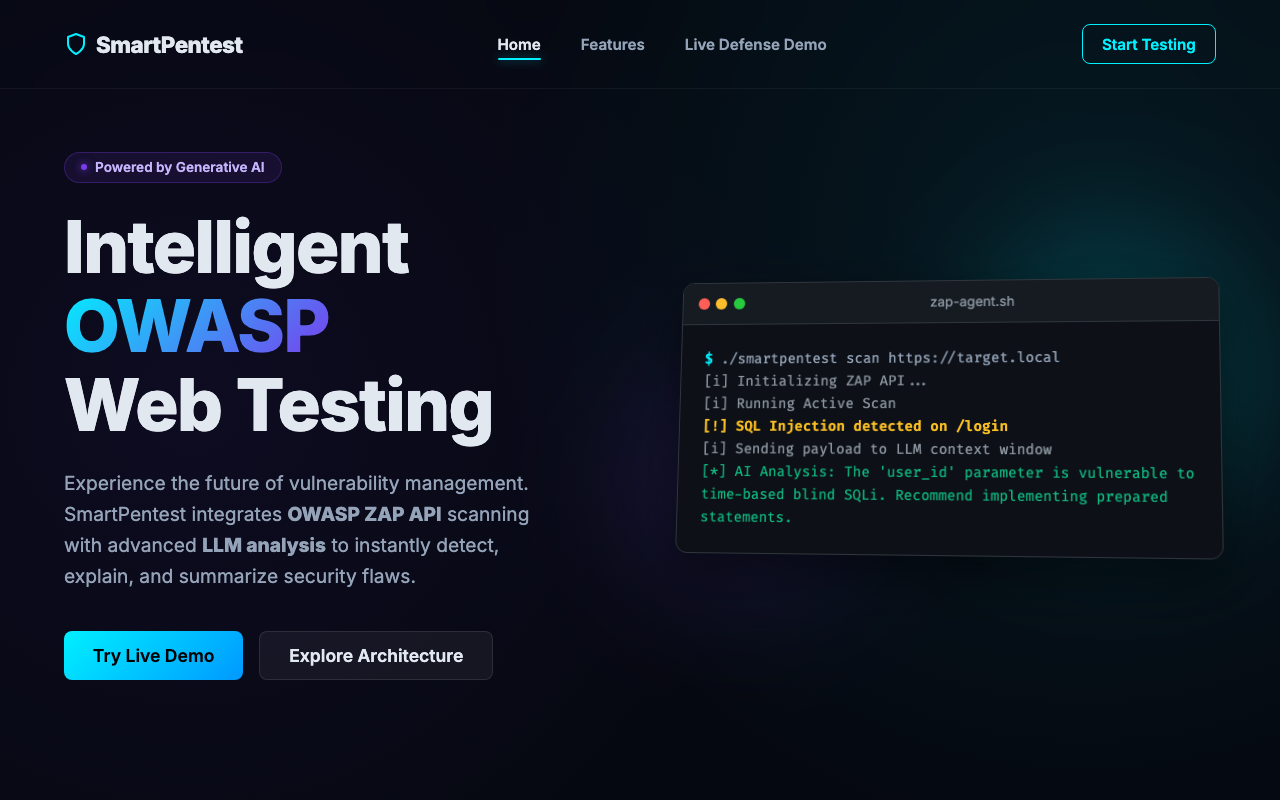Launch the Try Live Demo button
Viewport: 1280px width, 800px height.
153,655
